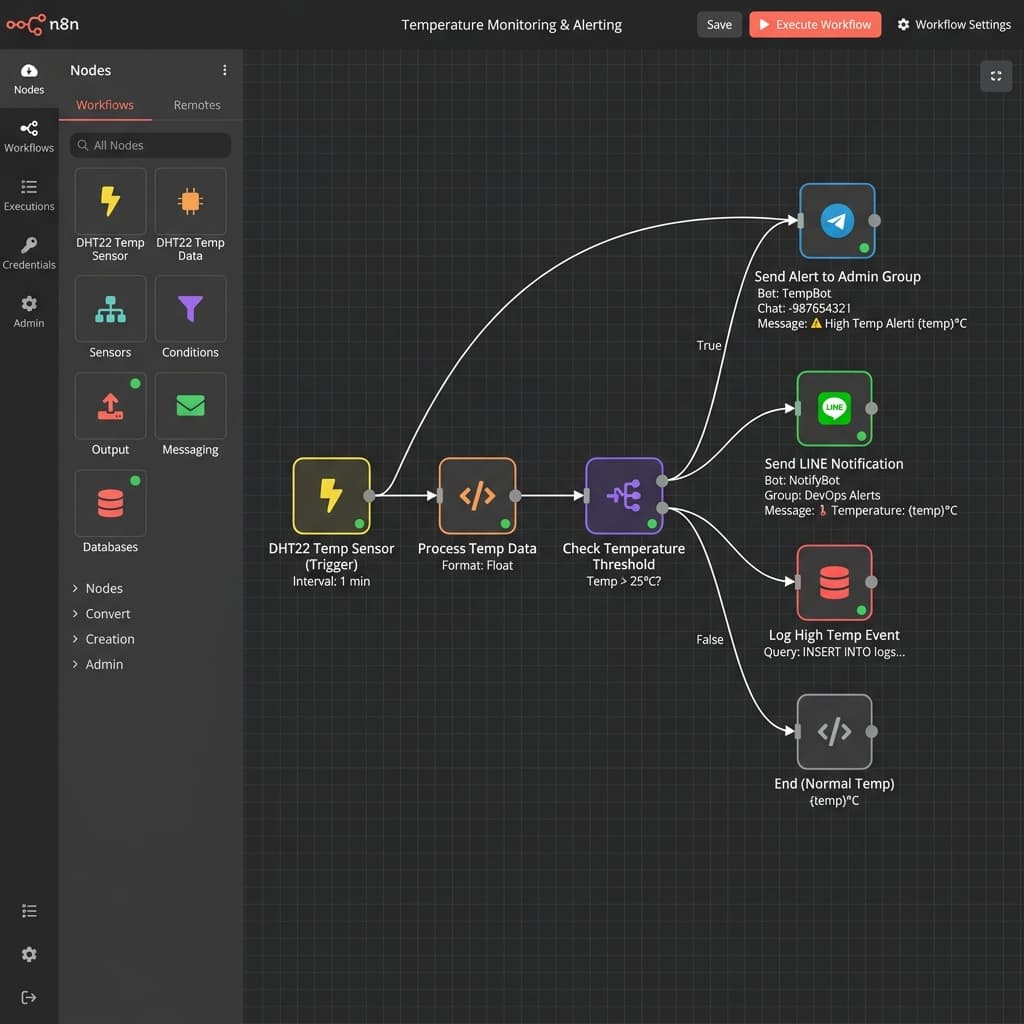Open the Conditions filter node tile
Screen dimensions: 1024x1024
[x=190, y=310]
